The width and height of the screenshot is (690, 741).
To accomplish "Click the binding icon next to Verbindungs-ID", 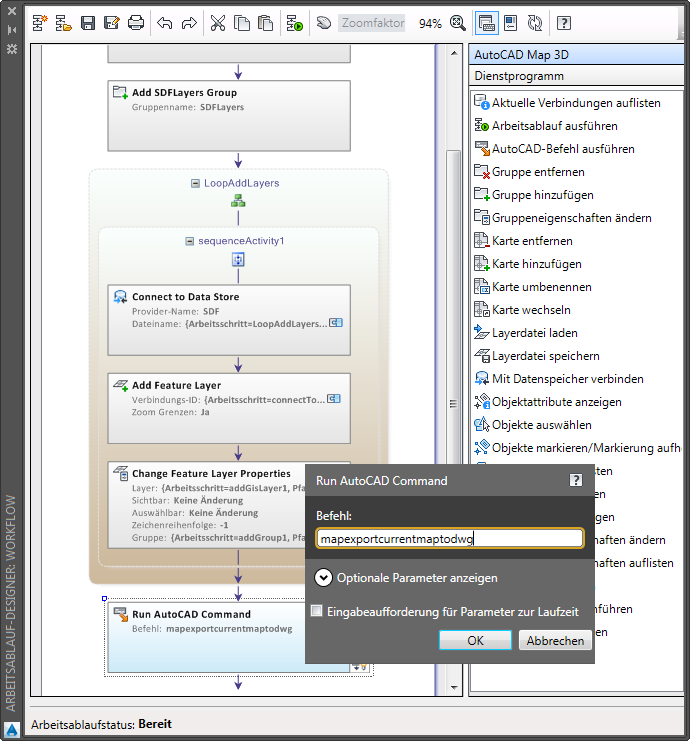I will 334,398.
